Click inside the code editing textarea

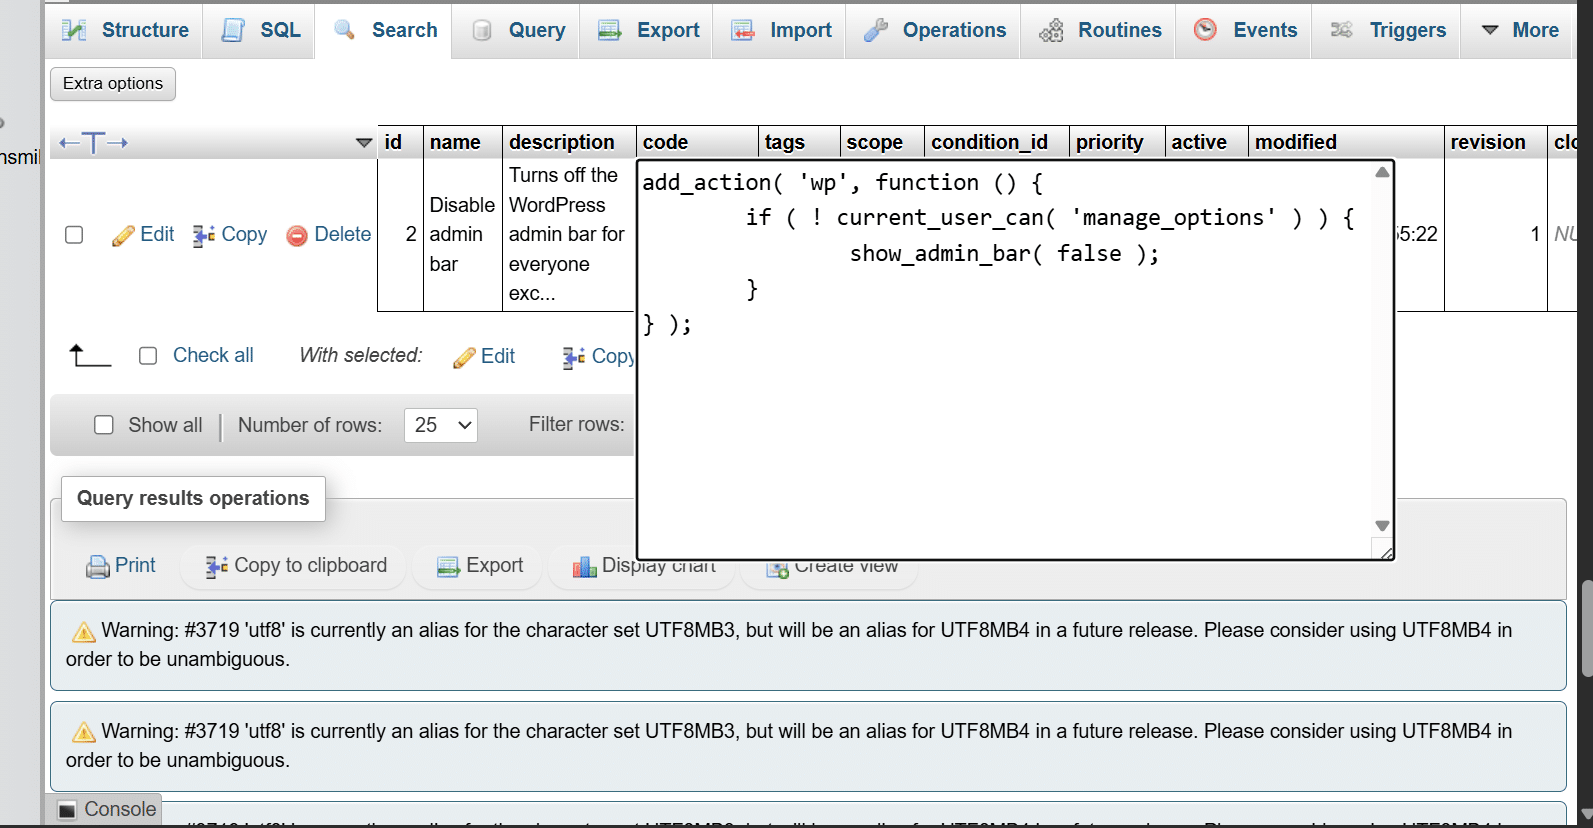click(1005, 360)
